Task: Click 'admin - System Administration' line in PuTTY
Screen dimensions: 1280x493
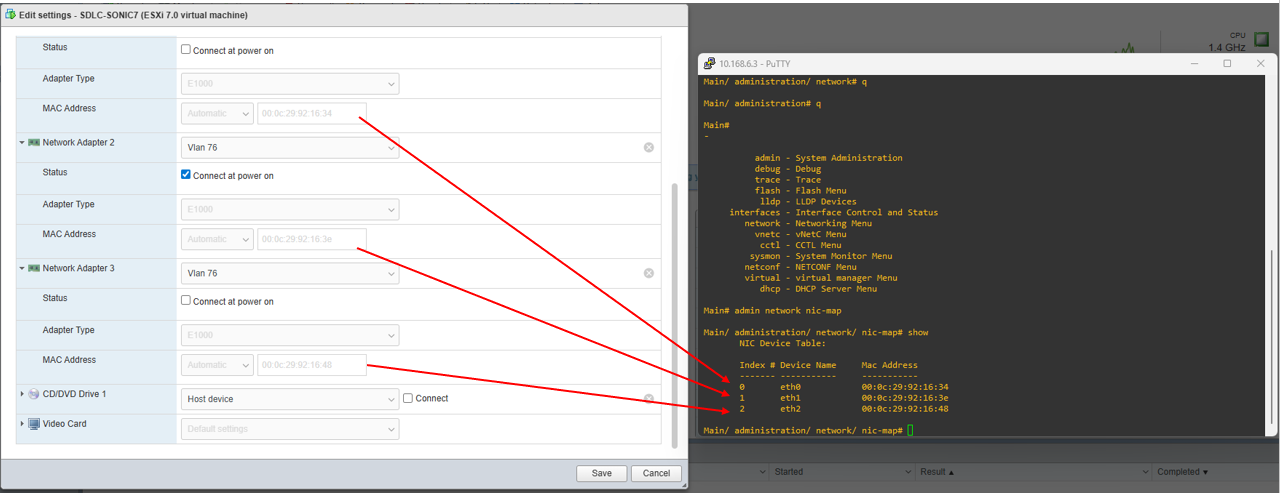Action: [x=828, y=158]
